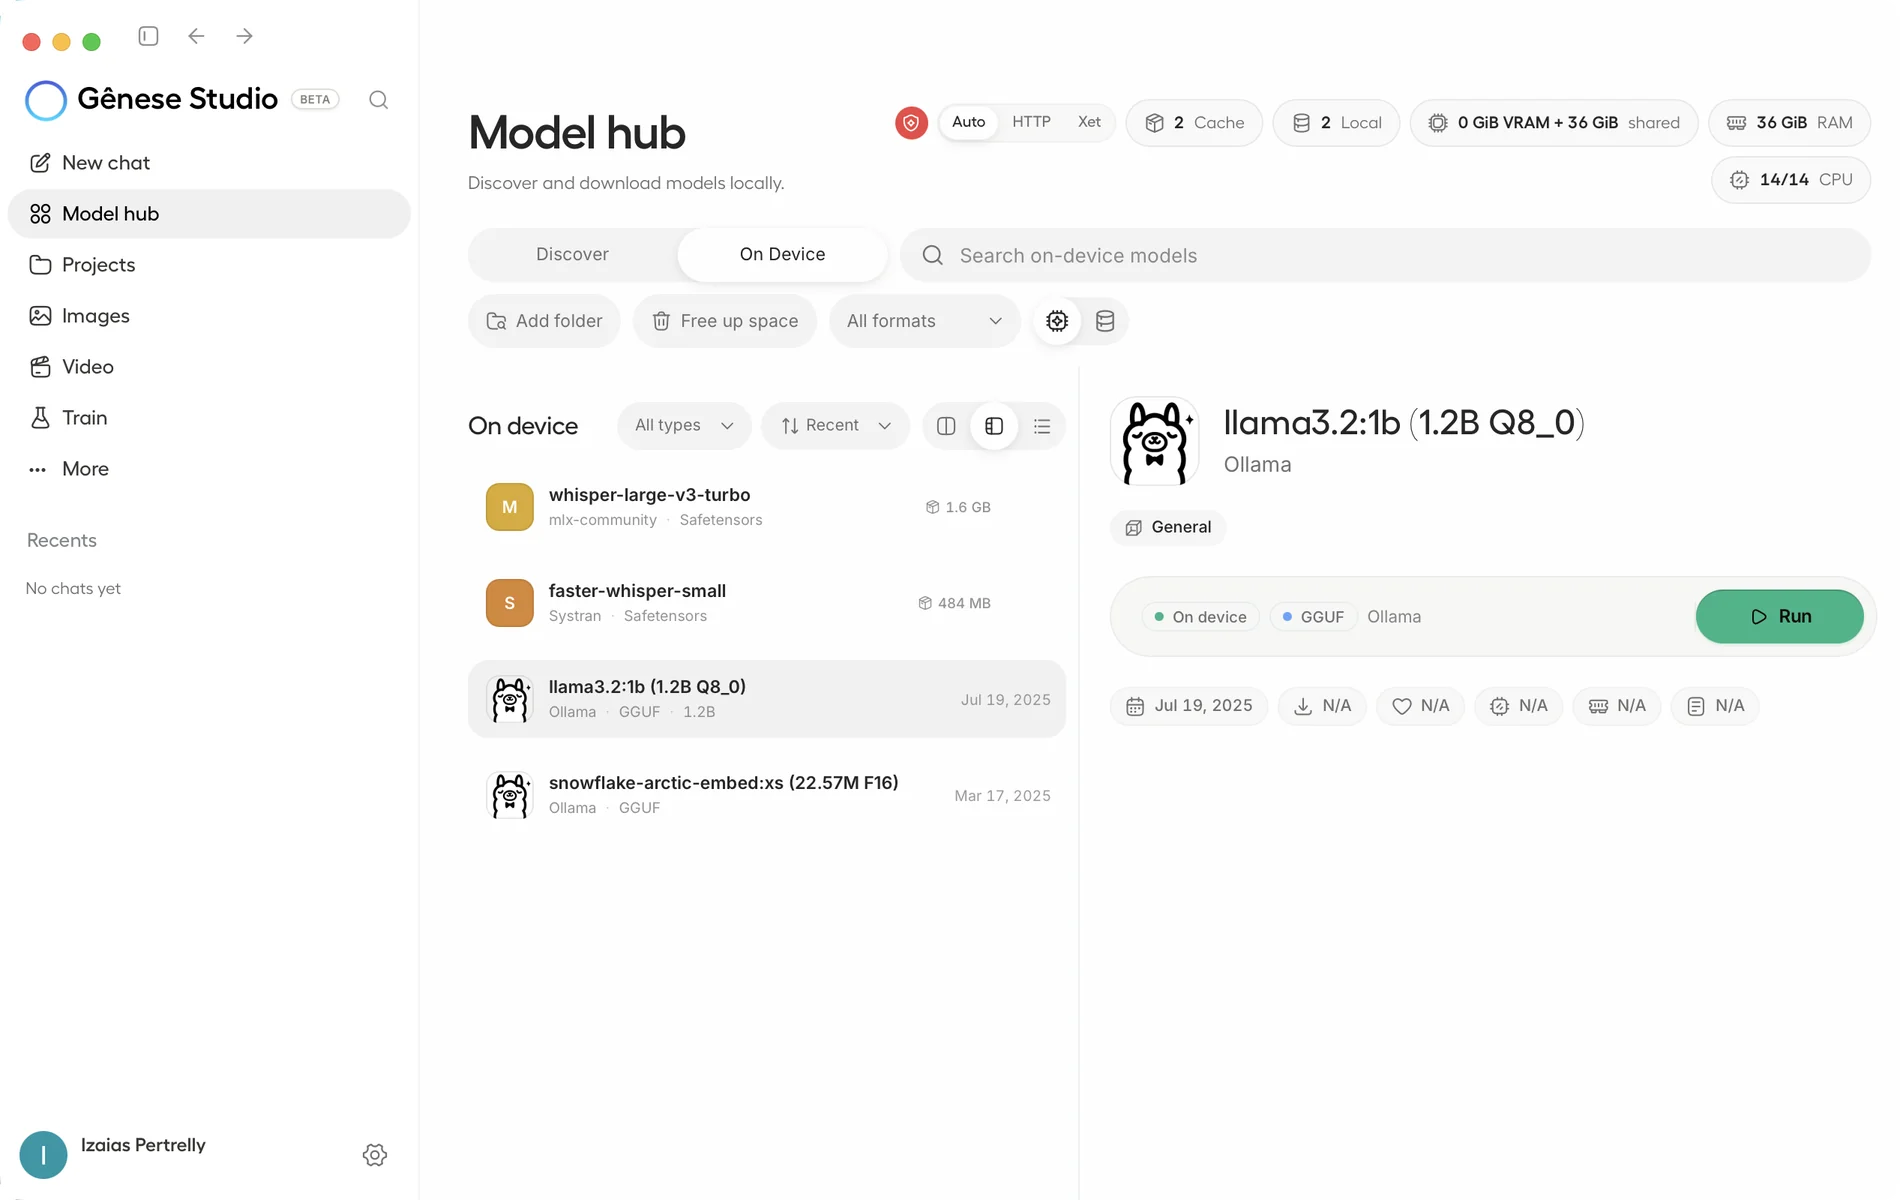
Task: Select the snowflake-arctic-embed:xs model row
Action: [767, 795]
